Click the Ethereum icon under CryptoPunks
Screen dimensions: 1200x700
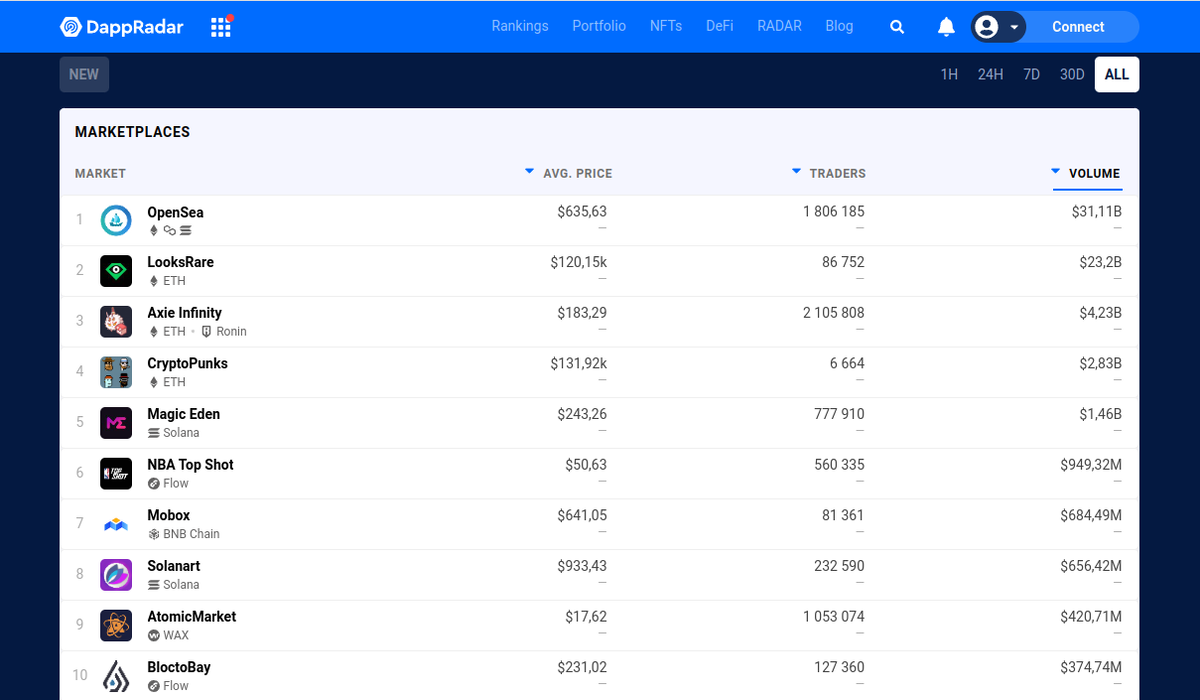[x=151, y=381]
